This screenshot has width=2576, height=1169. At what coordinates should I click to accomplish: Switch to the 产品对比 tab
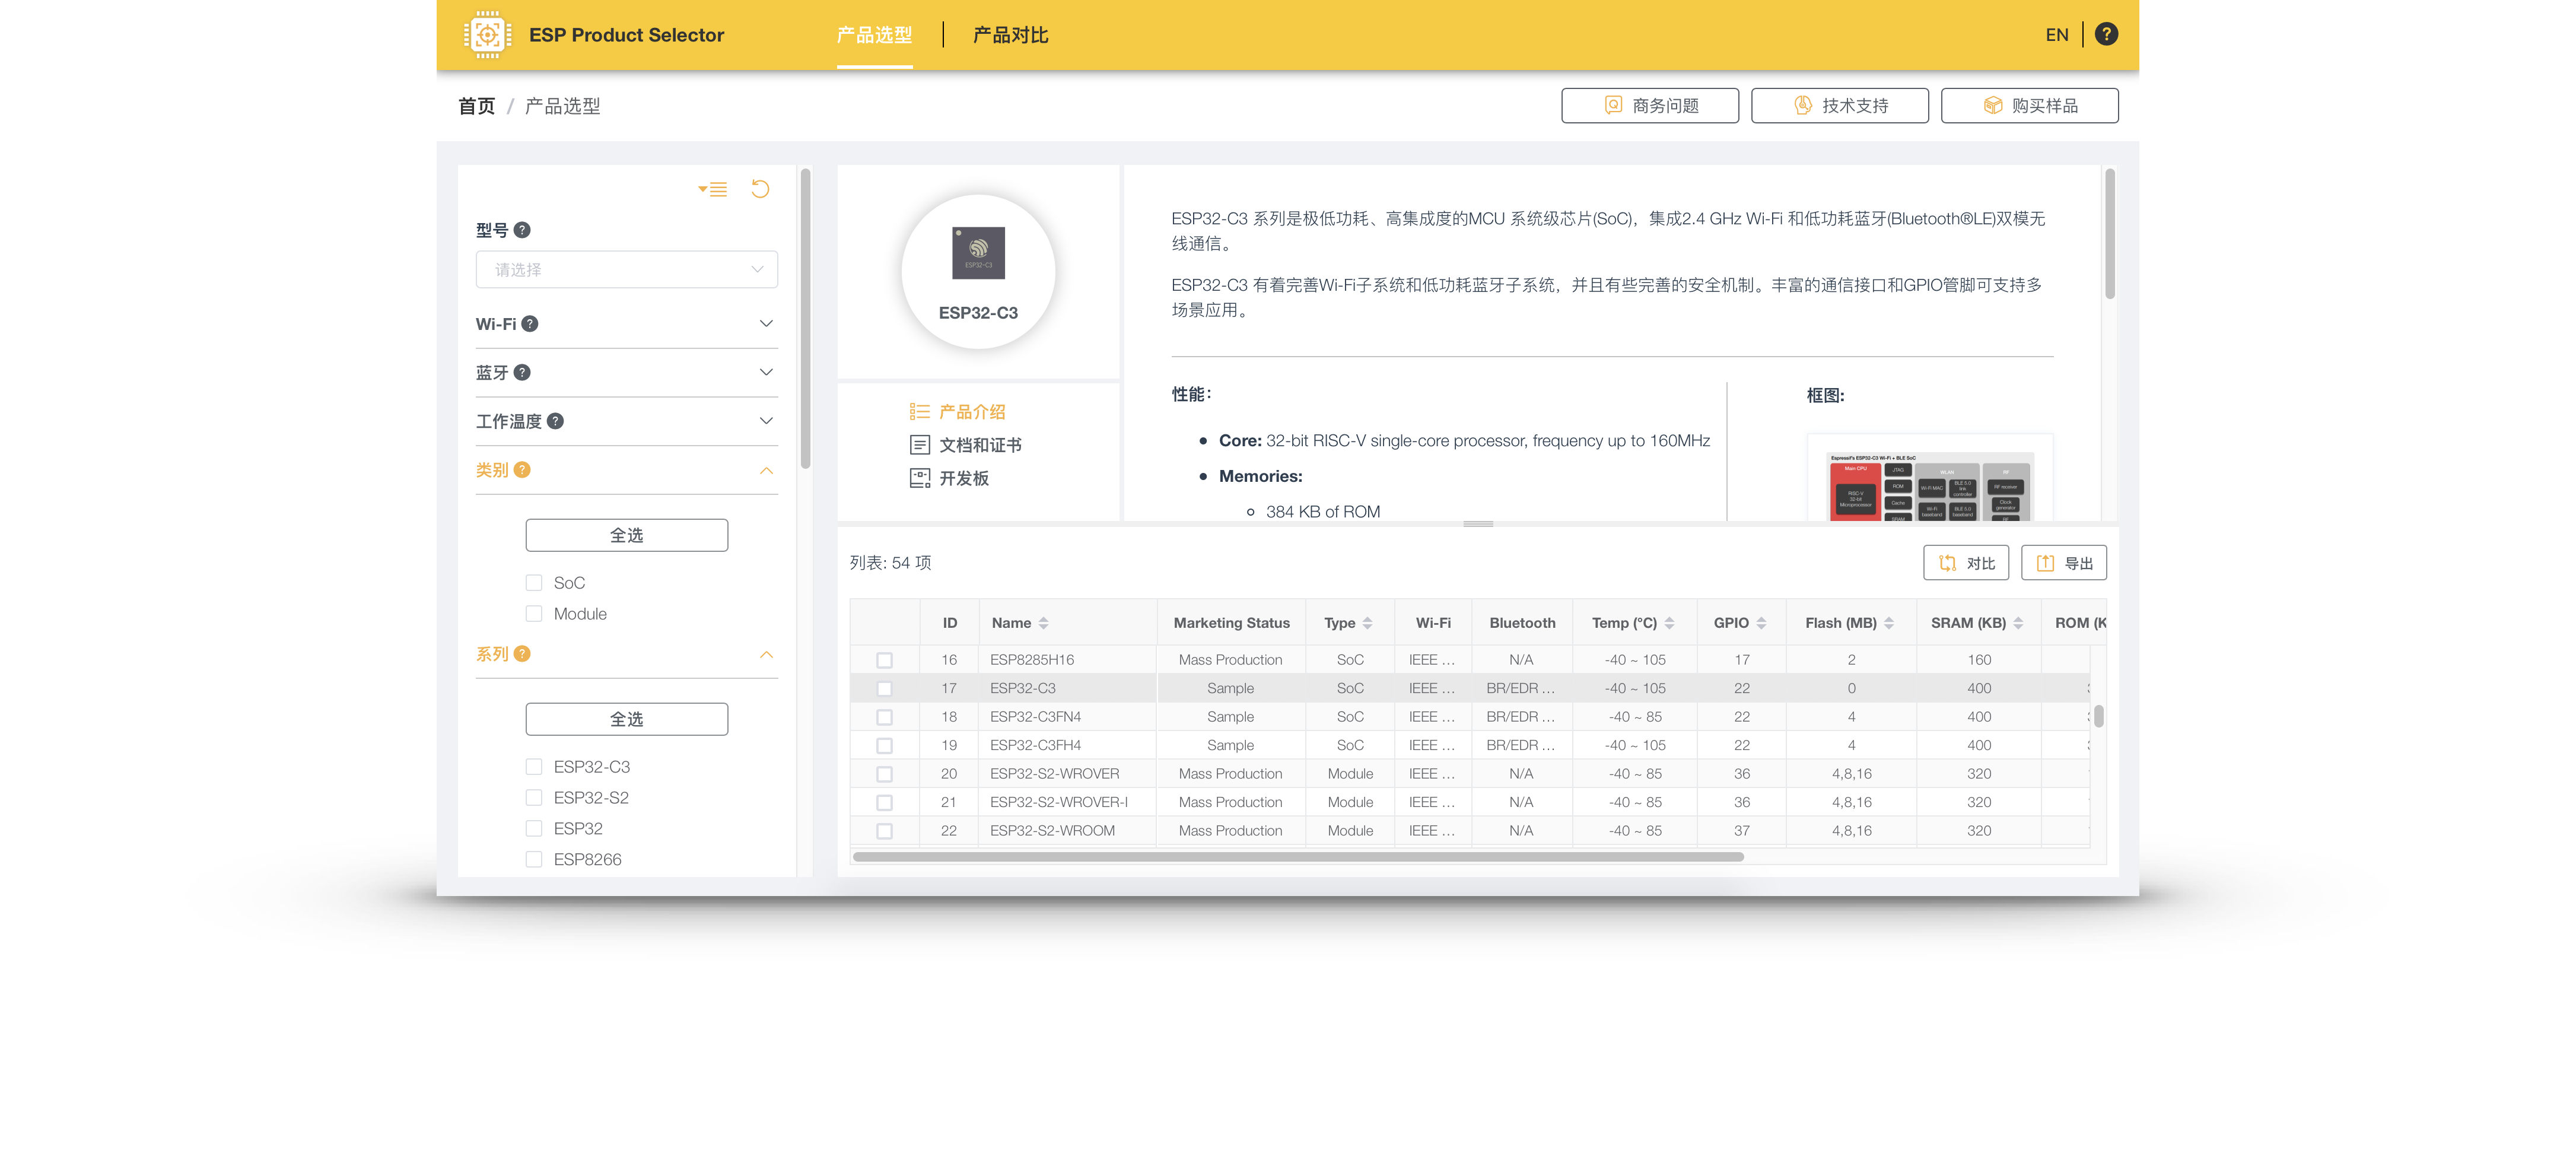pyautogui.click(x=1010, y=35)
